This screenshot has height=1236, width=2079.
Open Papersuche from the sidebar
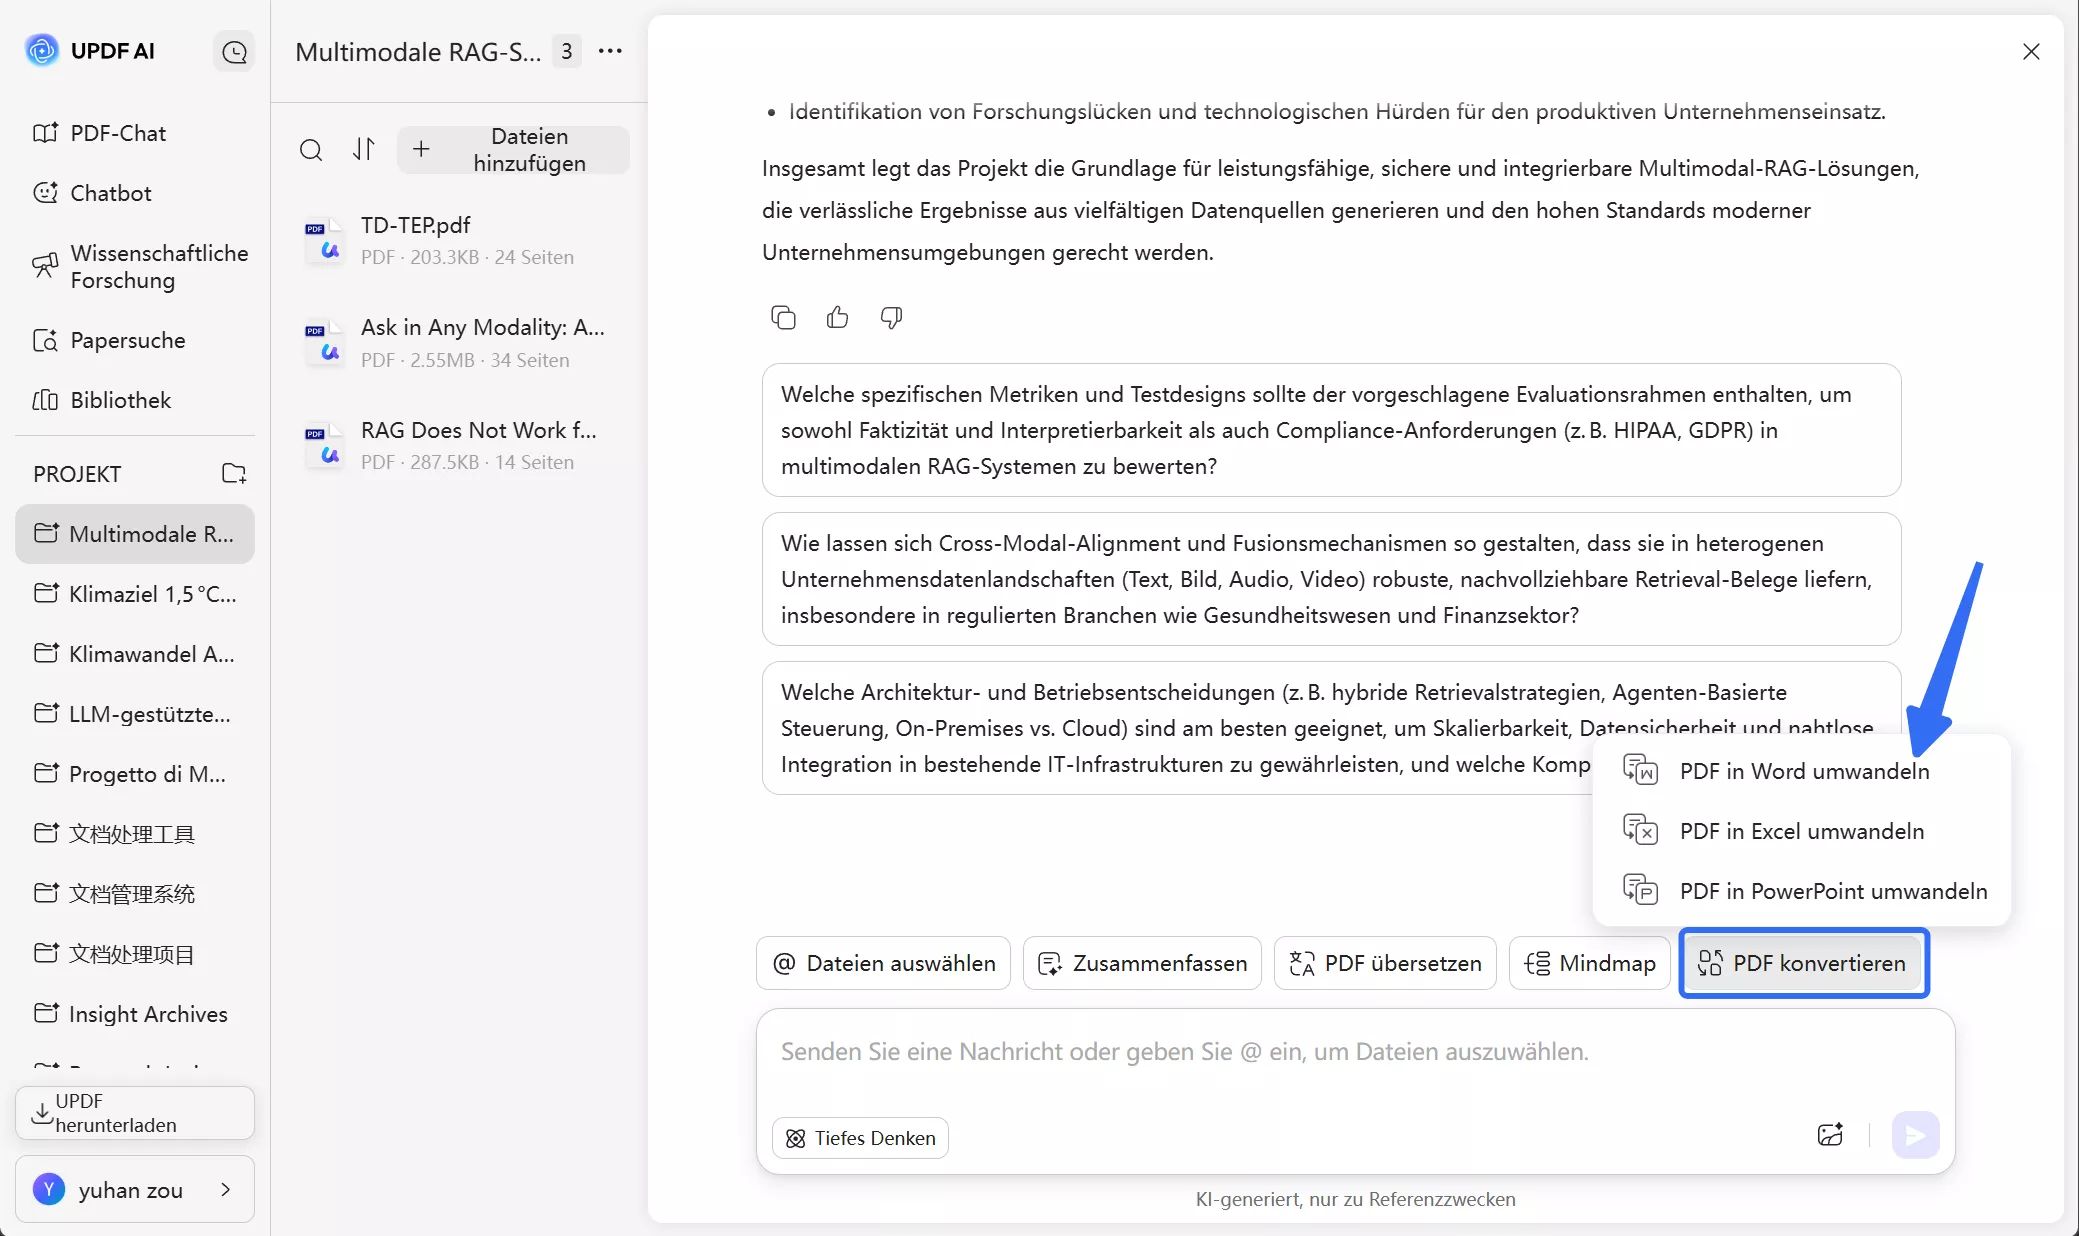click(127, 340)
